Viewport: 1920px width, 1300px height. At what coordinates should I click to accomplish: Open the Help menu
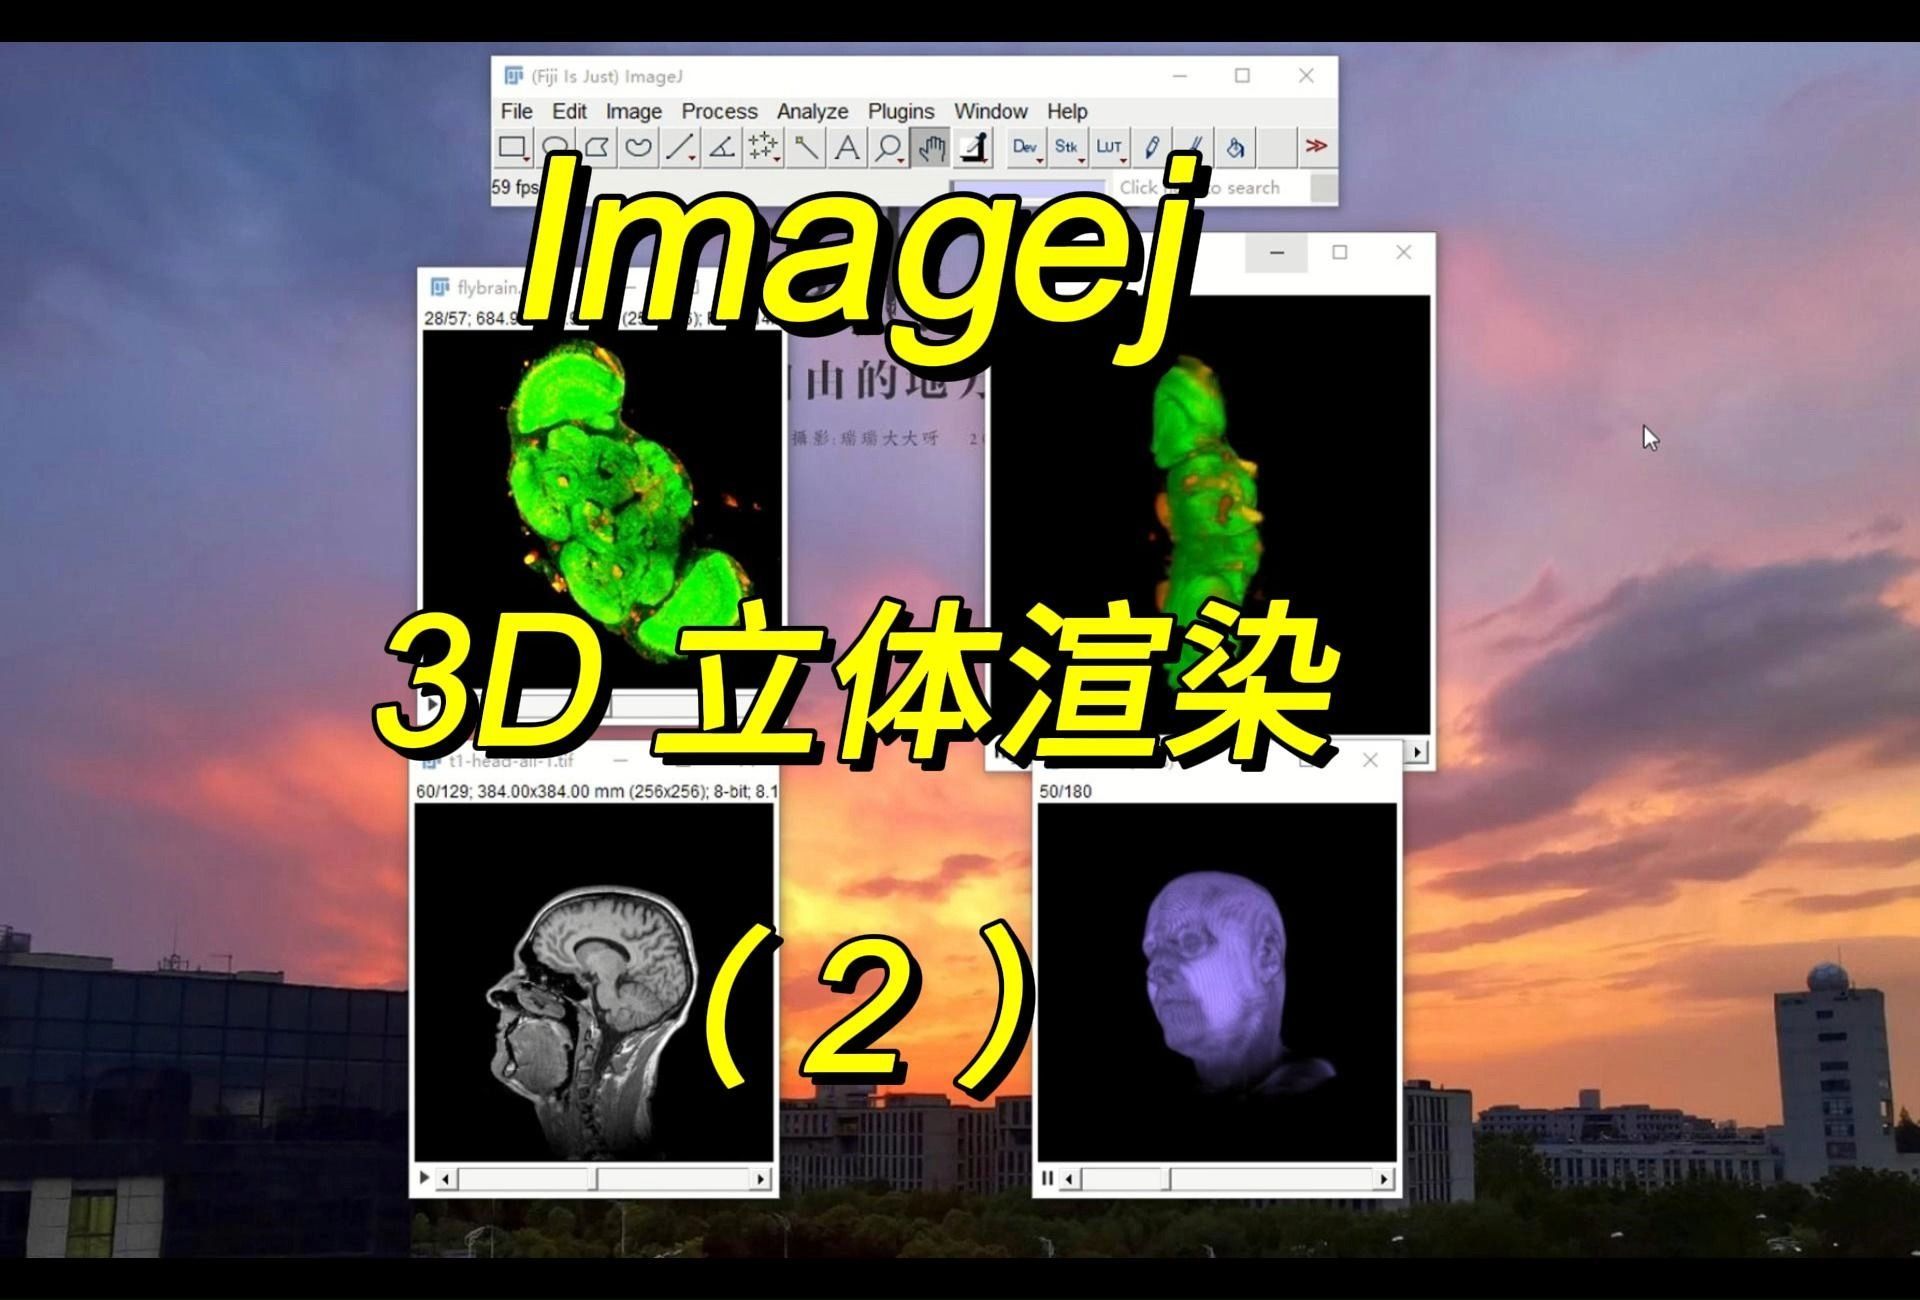[x=1067, y=111]
